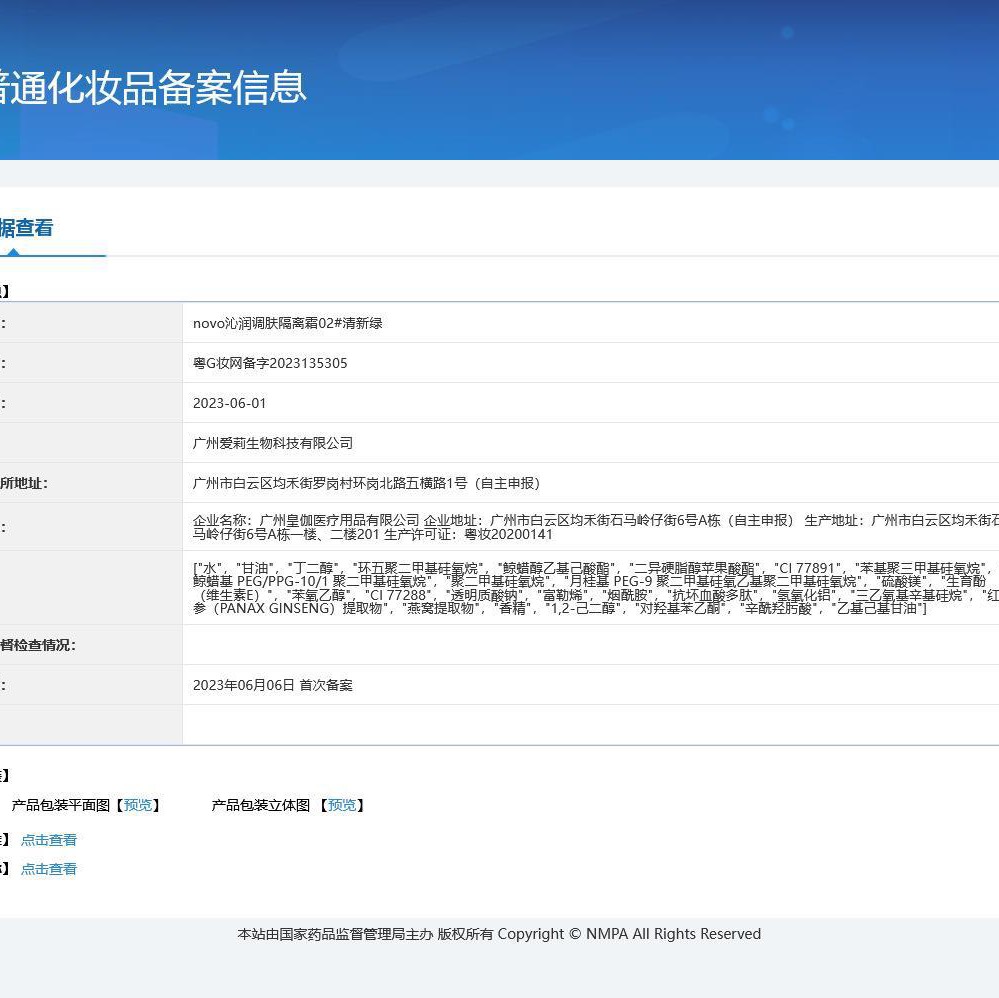Click the lower 点击查看 link
The image size is (999, 998).
49,869
